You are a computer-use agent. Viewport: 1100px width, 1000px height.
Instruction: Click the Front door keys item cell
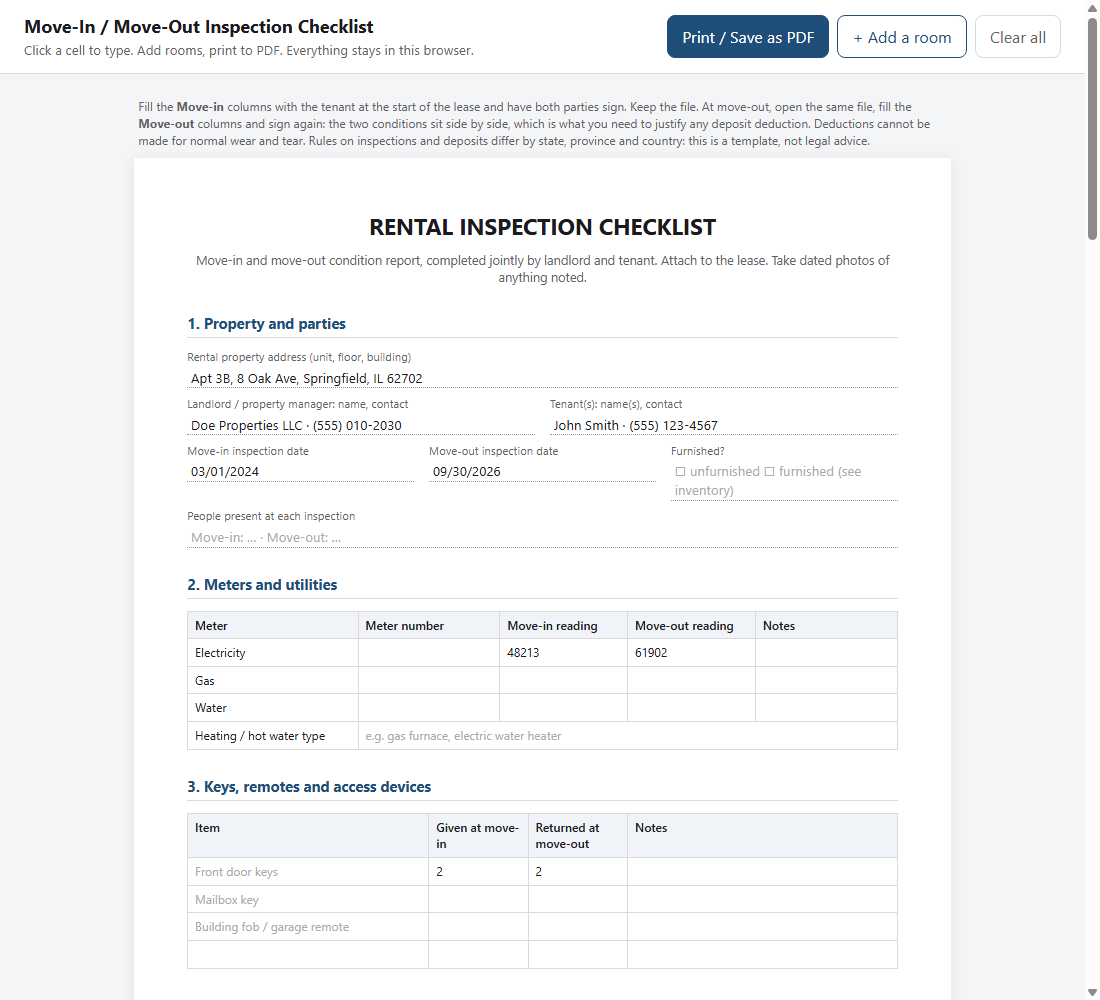(307, 872)
